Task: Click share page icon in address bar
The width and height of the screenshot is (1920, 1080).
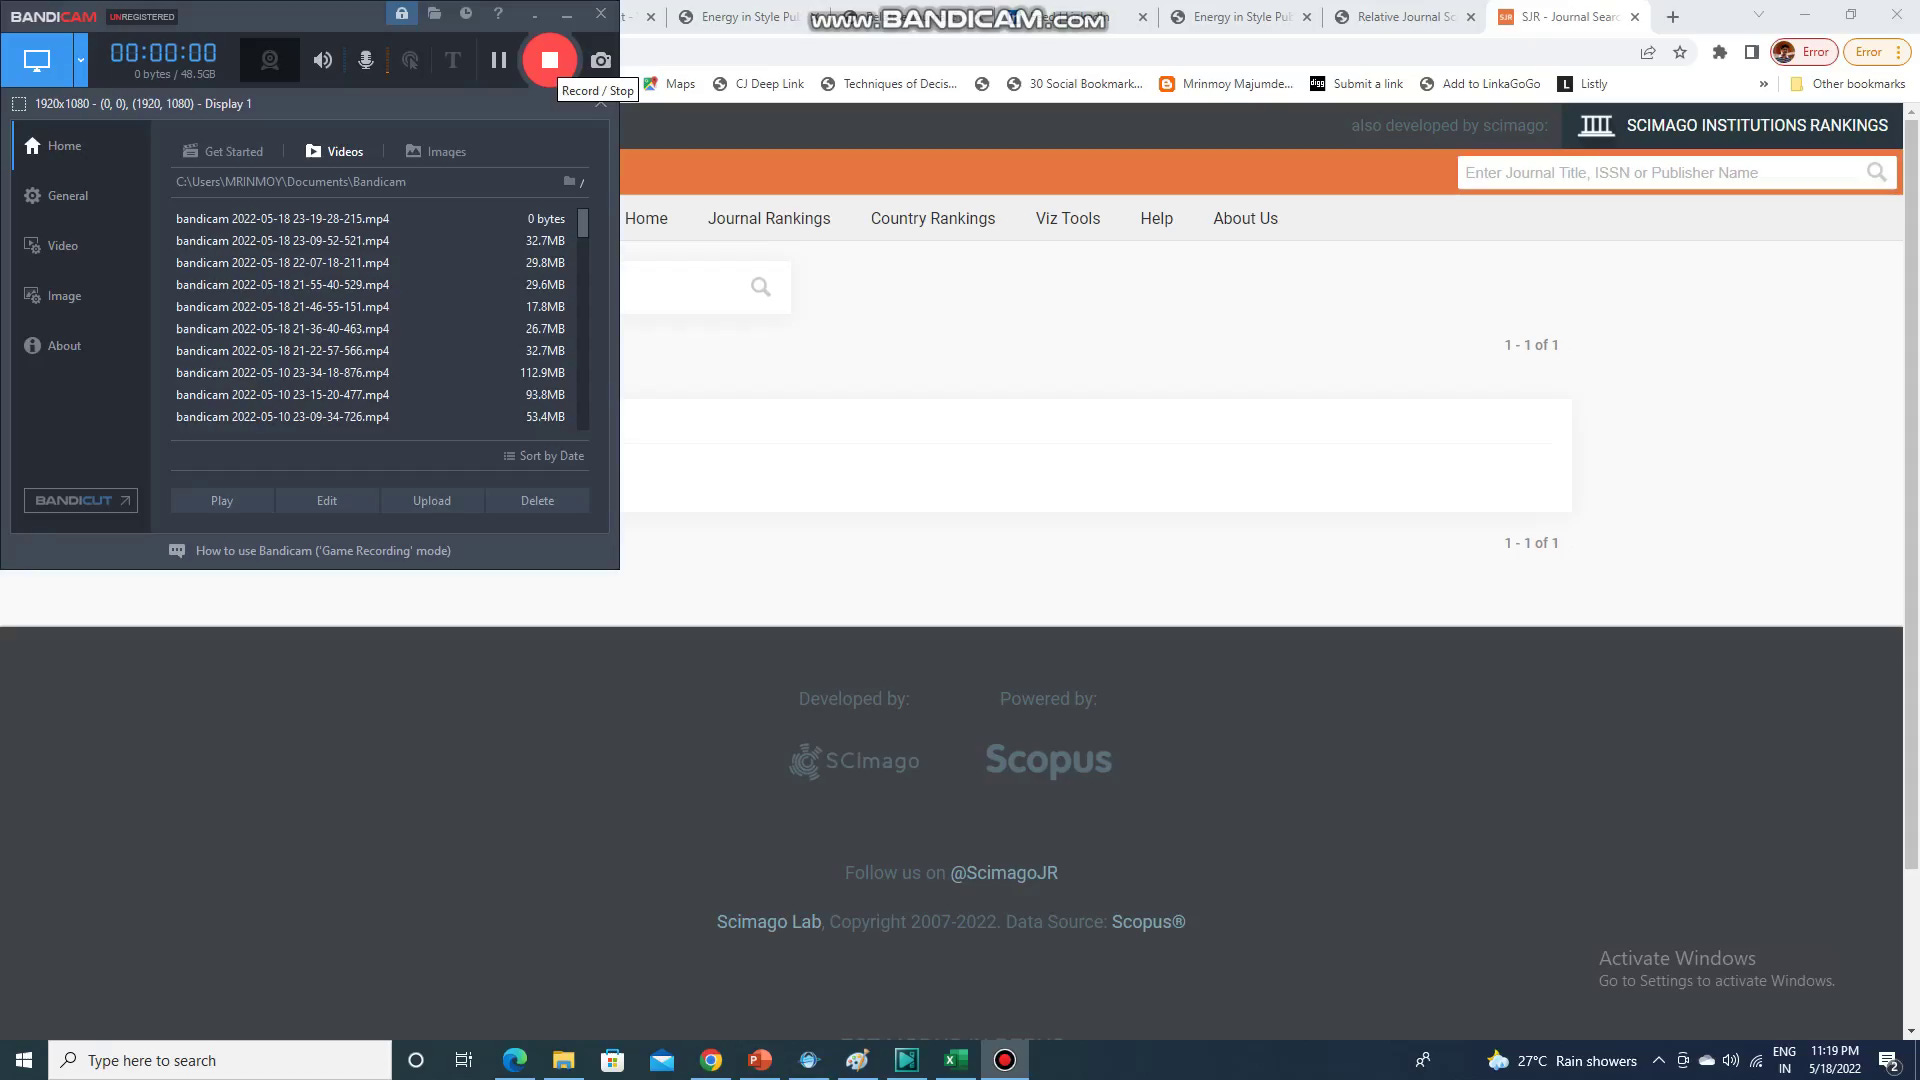Action: 1648,52
